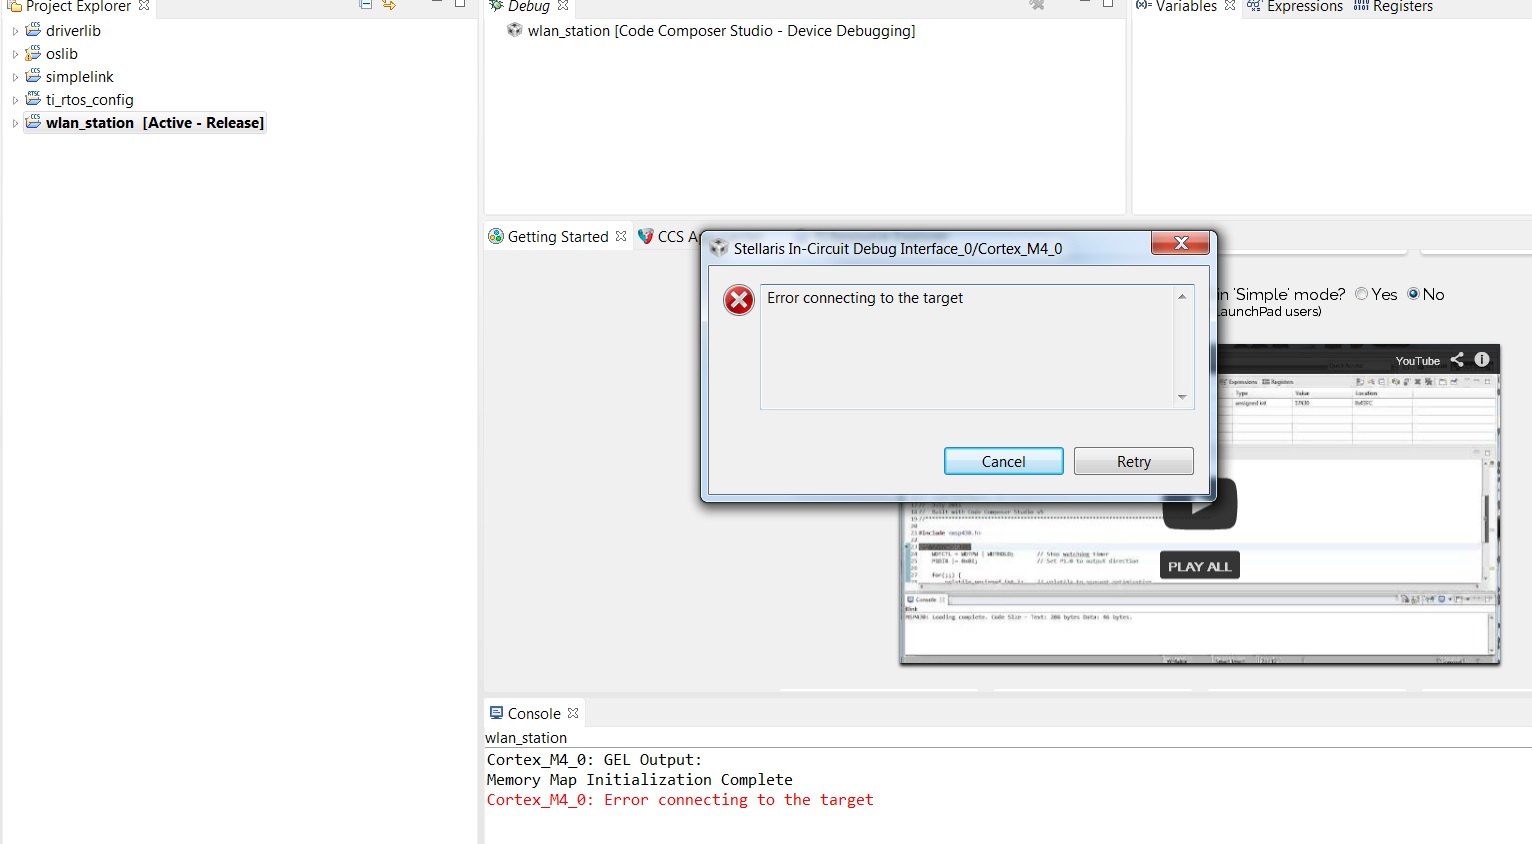This screenshot has height=844, width=1532.
Task: Expand the wlan_station active project
Action: tap(15, 123)
